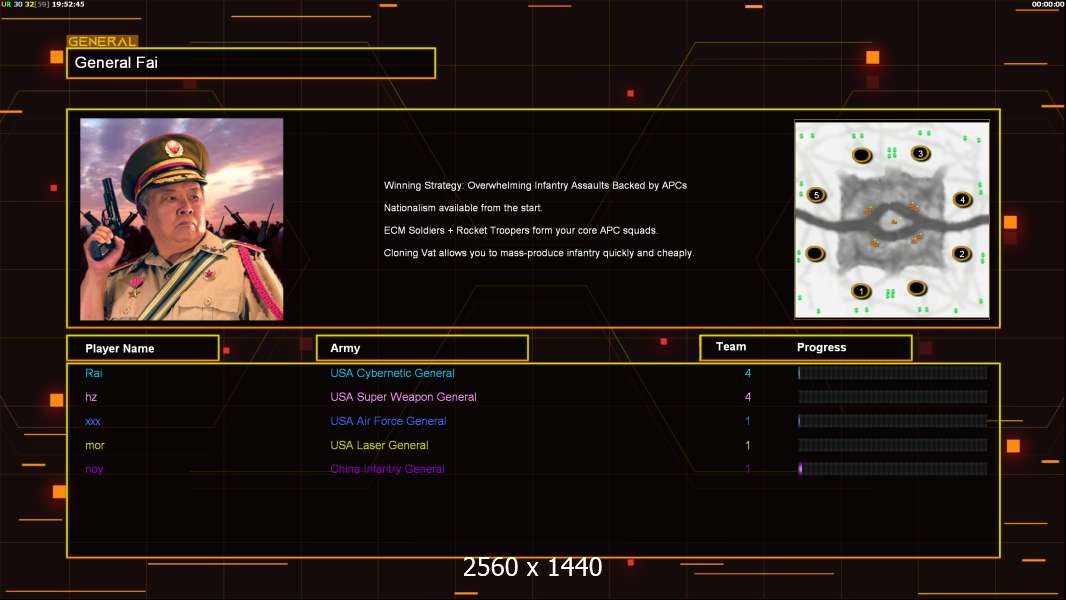Viewport: 1066px width, 600px height.
Task: Click team number 4 in Rai's row
Action: (x=748, y=373)
